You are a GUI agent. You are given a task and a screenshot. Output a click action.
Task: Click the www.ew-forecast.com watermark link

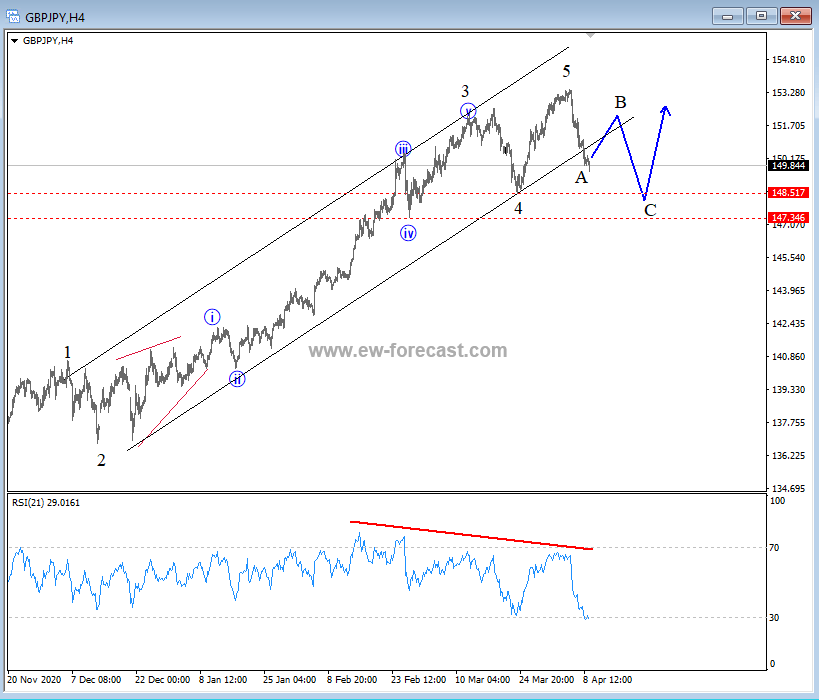407,351
